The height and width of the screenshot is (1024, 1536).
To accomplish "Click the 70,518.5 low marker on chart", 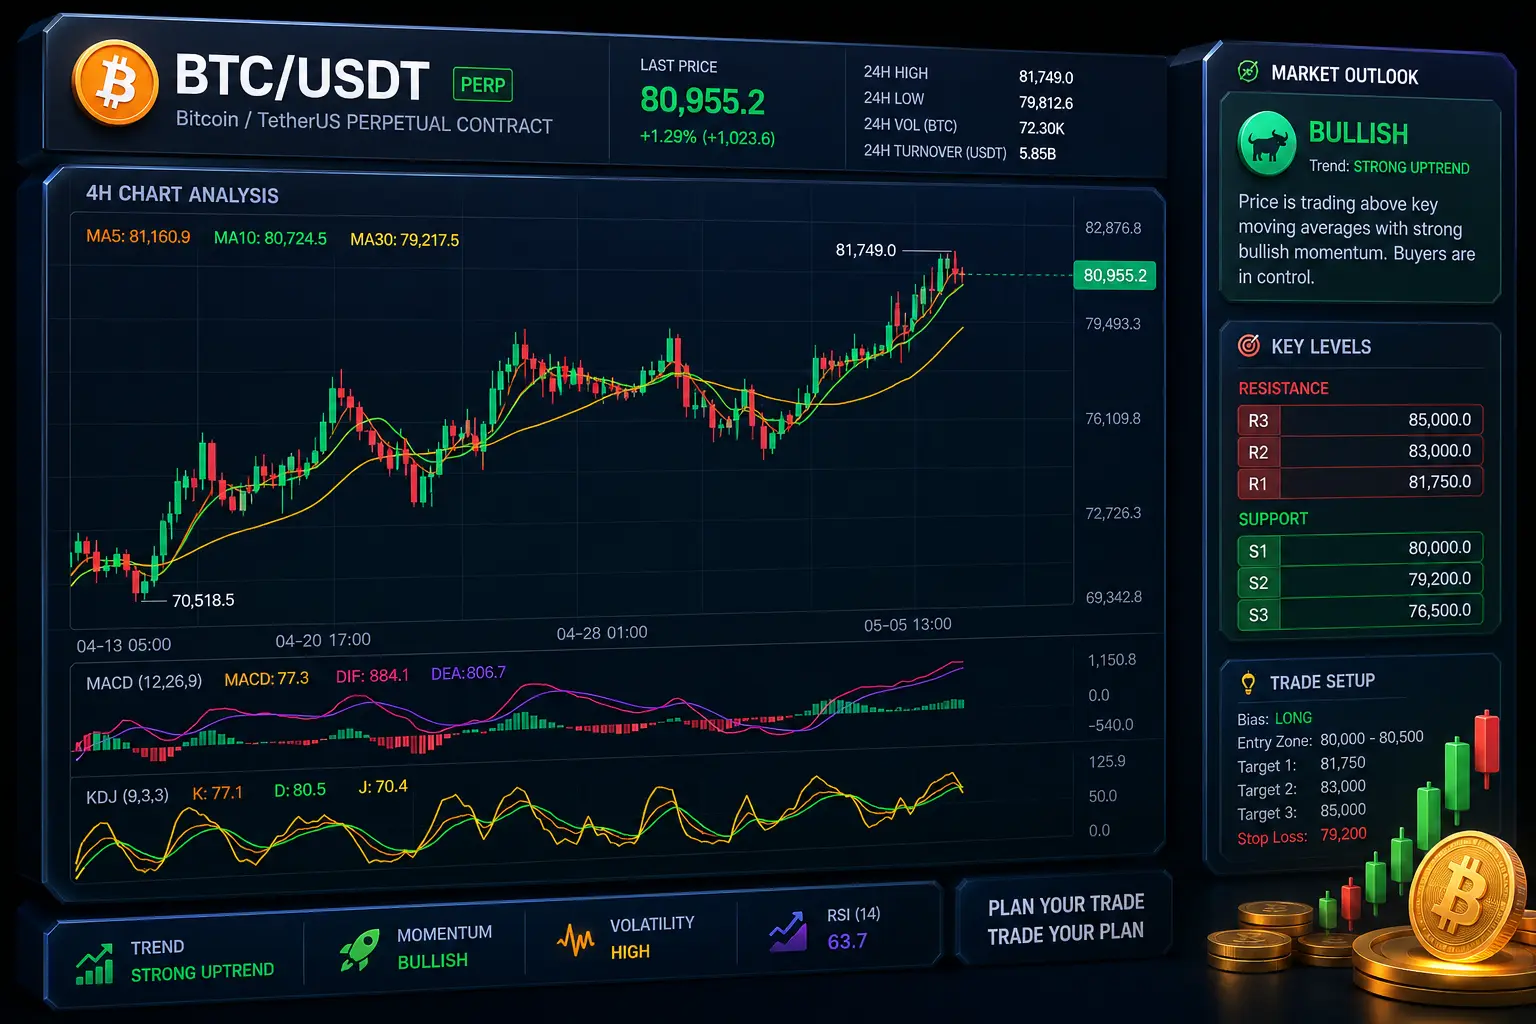I will (203, 600).
